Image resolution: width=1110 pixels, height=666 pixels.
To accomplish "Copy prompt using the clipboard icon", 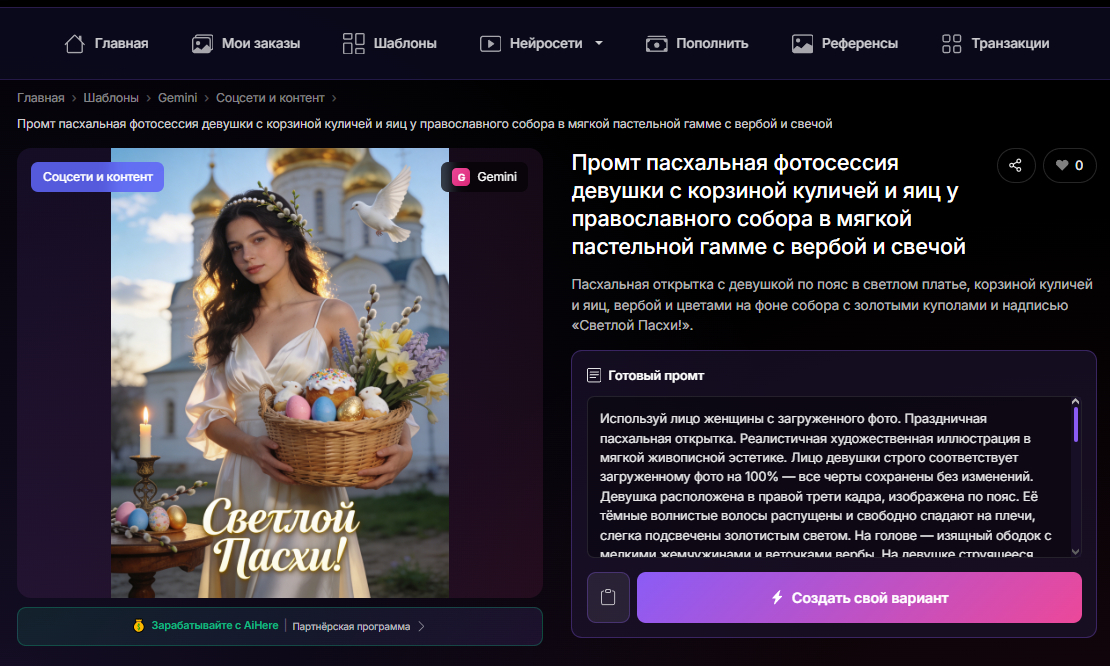I will click(x=608, y=597).
